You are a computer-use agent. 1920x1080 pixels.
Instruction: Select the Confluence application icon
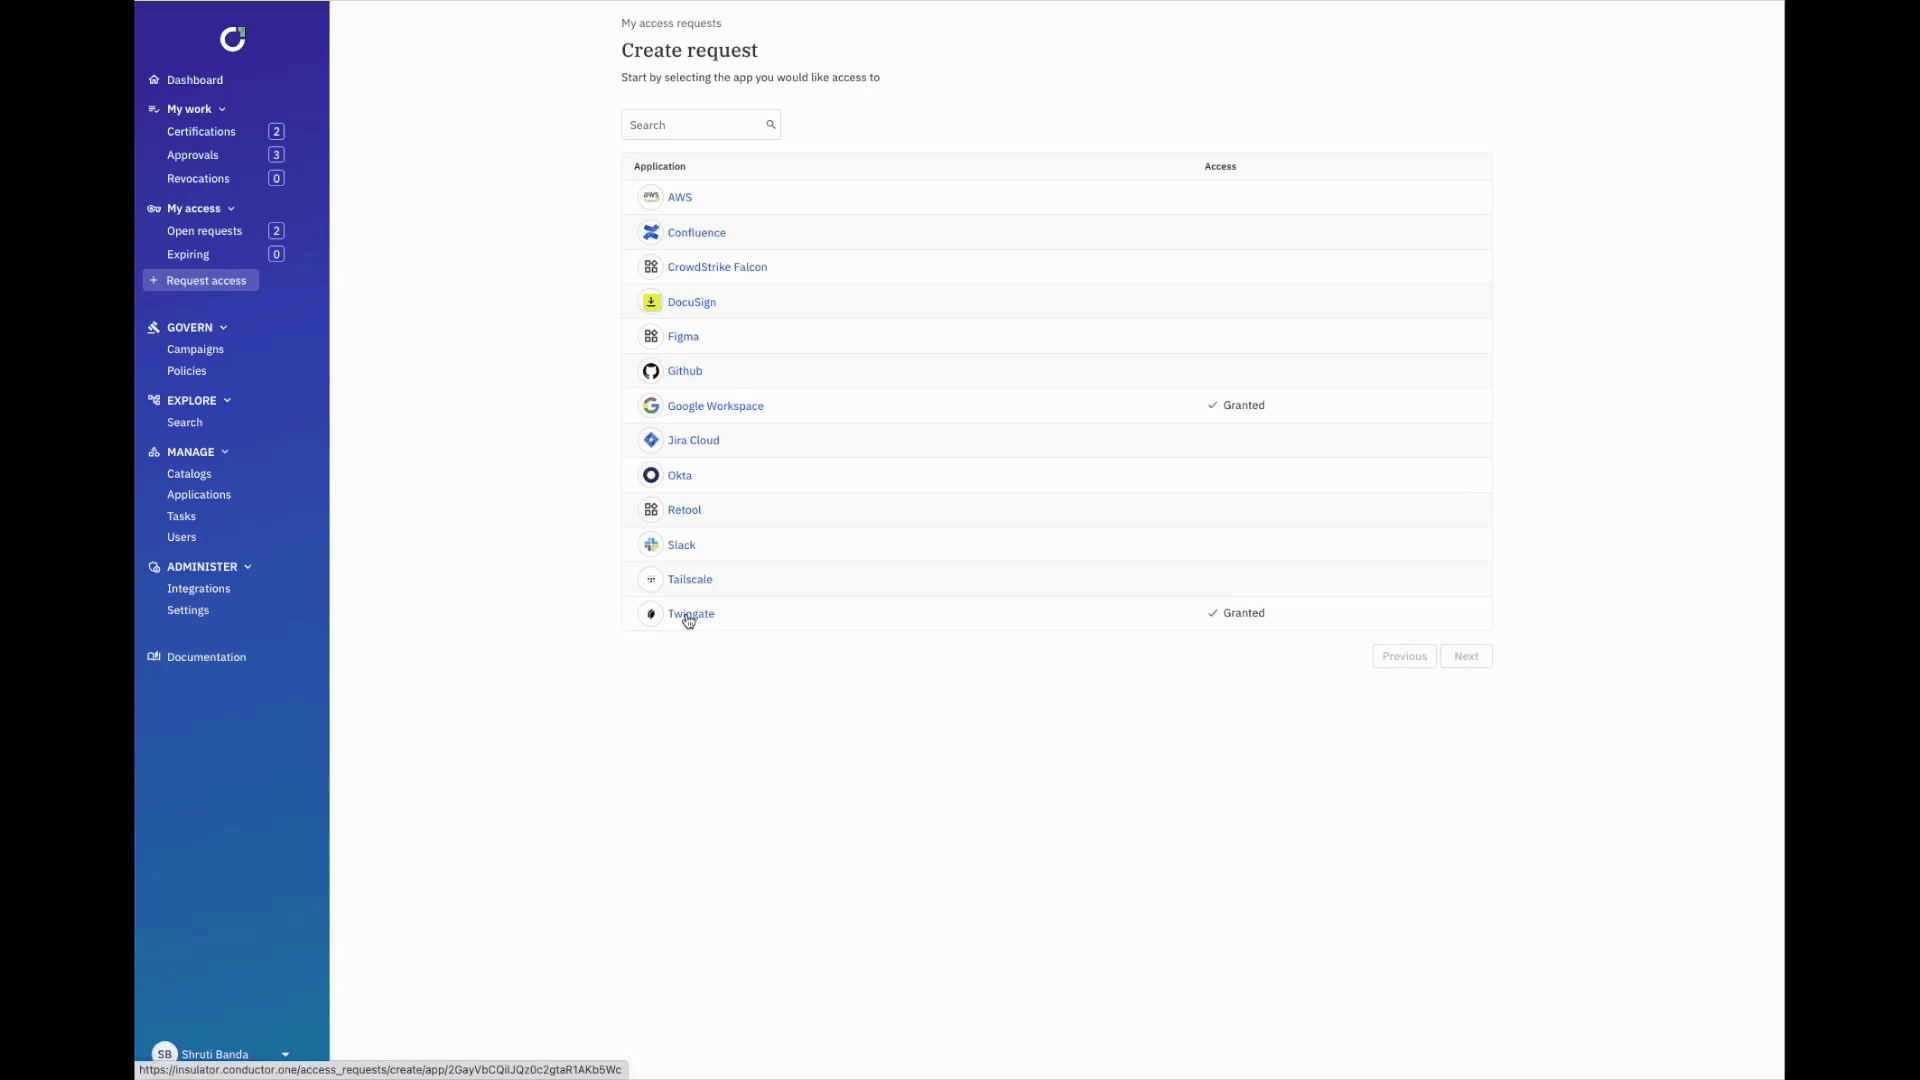(650, 232)
